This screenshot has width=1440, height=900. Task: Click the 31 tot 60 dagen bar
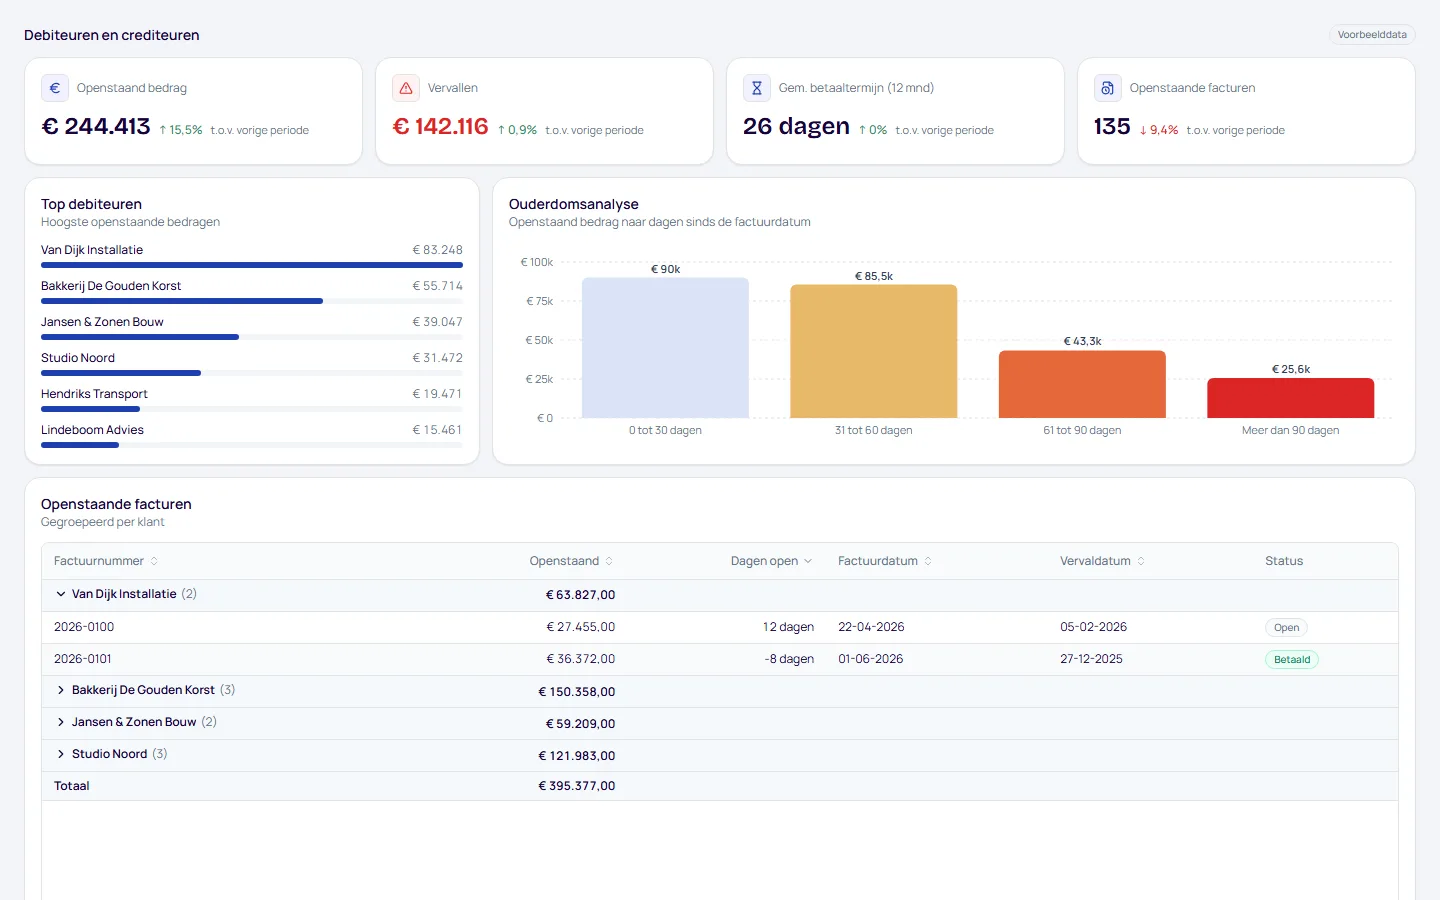(x=874, y=351)
